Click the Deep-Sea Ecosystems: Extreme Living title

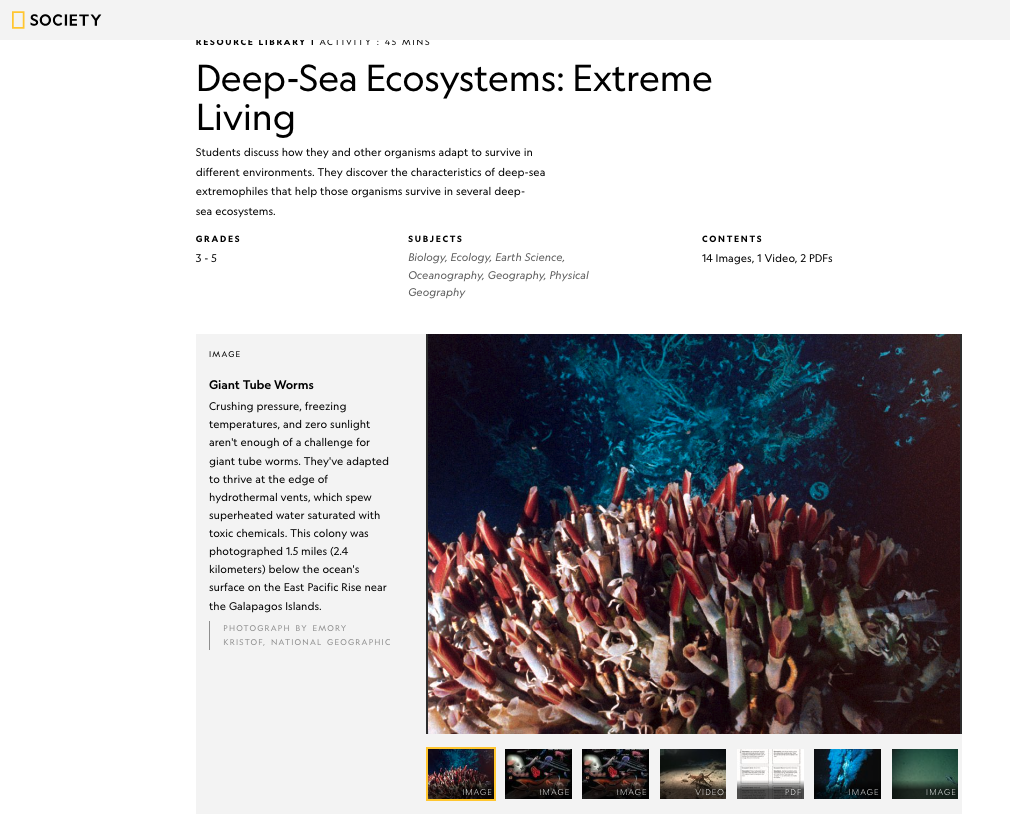coord(454,98)
